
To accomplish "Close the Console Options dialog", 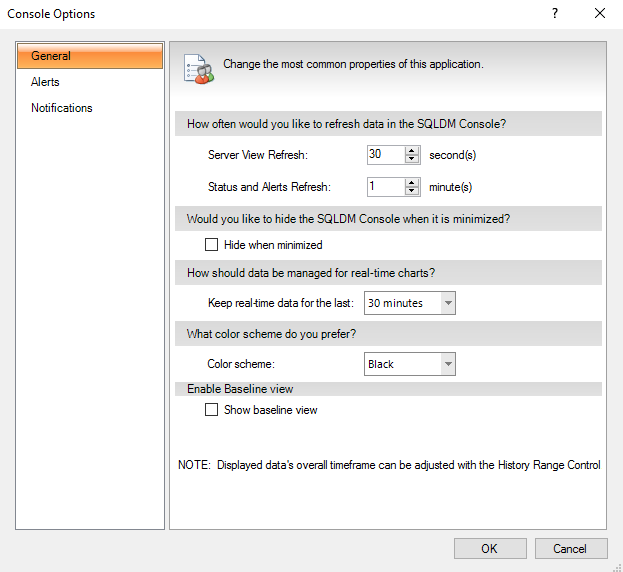I will tap(599, 14).
